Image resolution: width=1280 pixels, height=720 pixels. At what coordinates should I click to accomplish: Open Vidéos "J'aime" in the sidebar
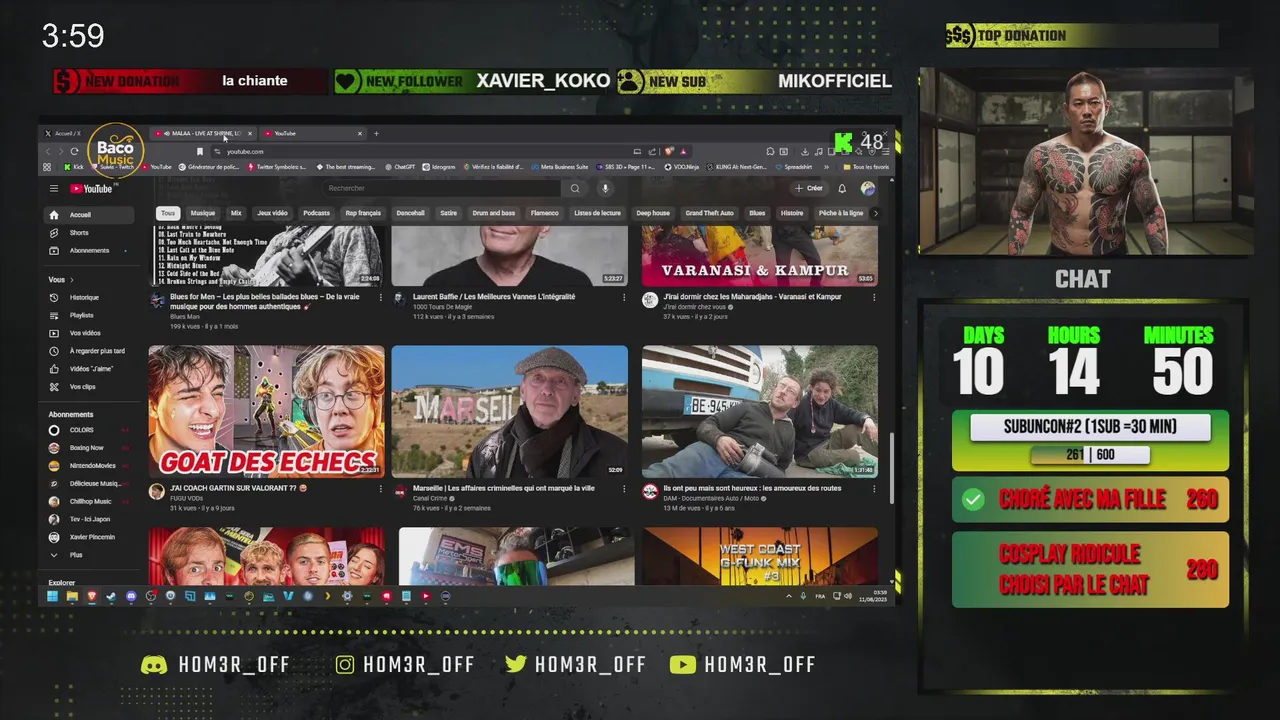click(89, 369)
